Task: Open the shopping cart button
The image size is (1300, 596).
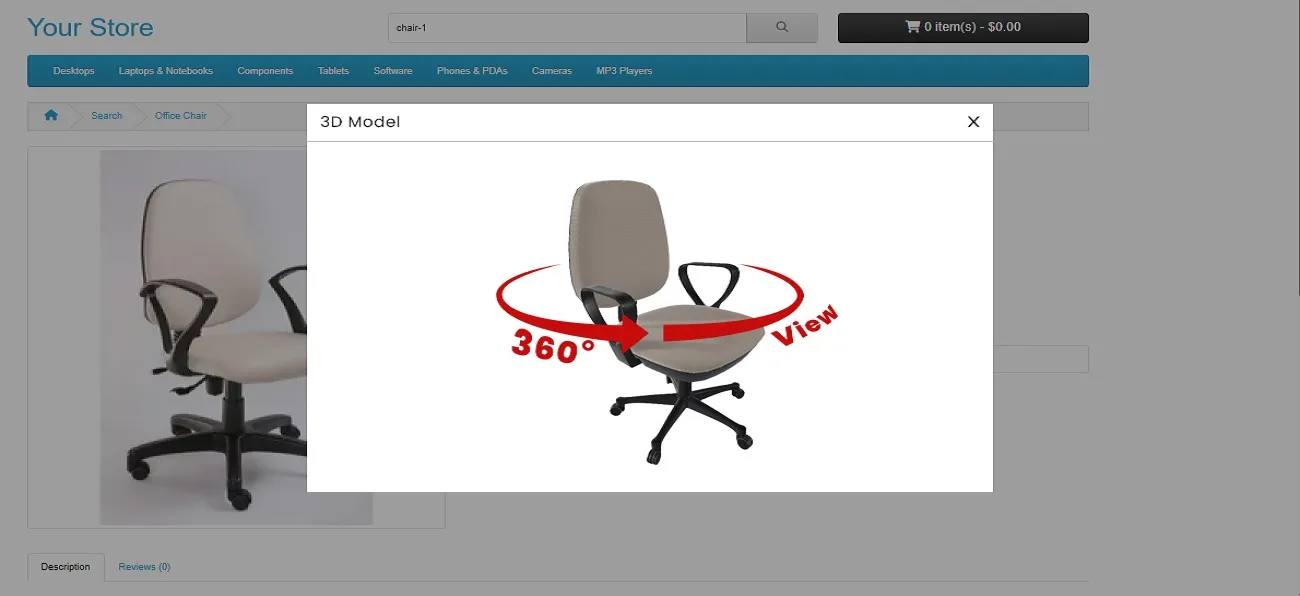Action: (962, 28)
